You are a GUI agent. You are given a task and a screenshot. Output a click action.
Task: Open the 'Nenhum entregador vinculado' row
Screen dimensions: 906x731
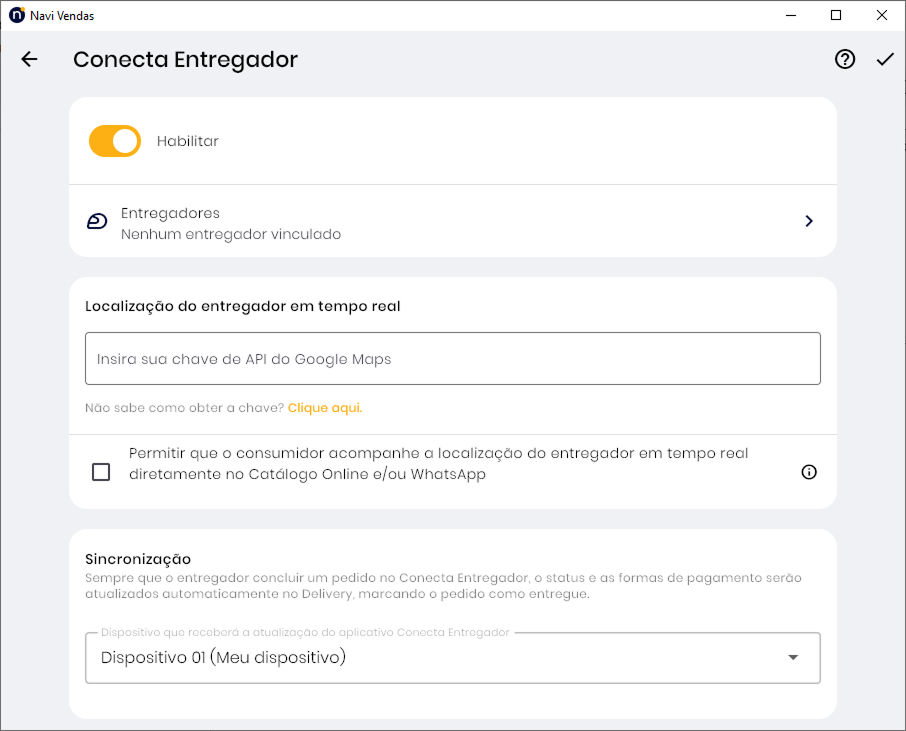[231, 234]
